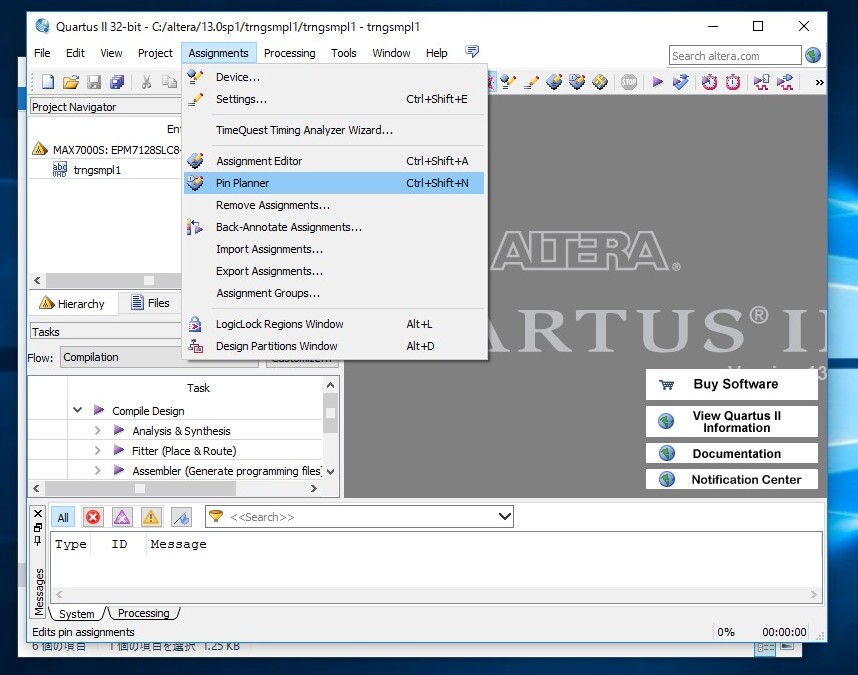The image size is (858, 675).
Task: Click the Cut scissors toolbar icon
Action: point(146,82)
